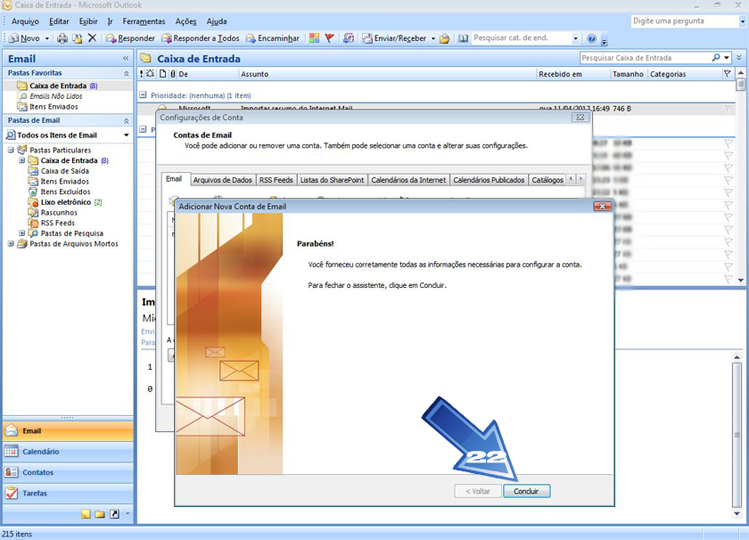Open the Ajuda menu
The height and width of the screenshot is (540, 749).
[217, 22]
